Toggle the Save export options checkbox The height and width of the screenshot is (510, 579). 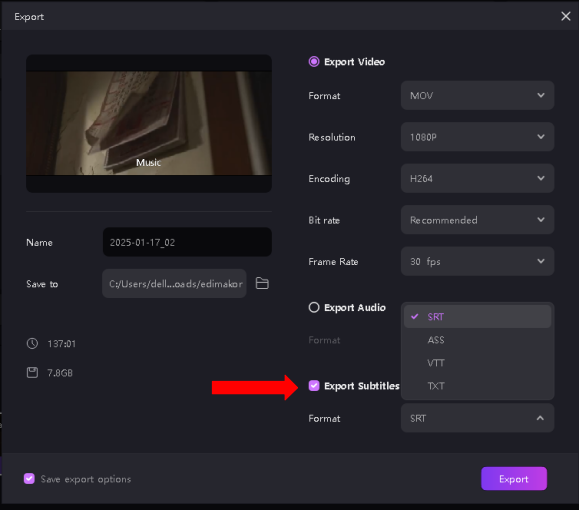tap(29, 479)
